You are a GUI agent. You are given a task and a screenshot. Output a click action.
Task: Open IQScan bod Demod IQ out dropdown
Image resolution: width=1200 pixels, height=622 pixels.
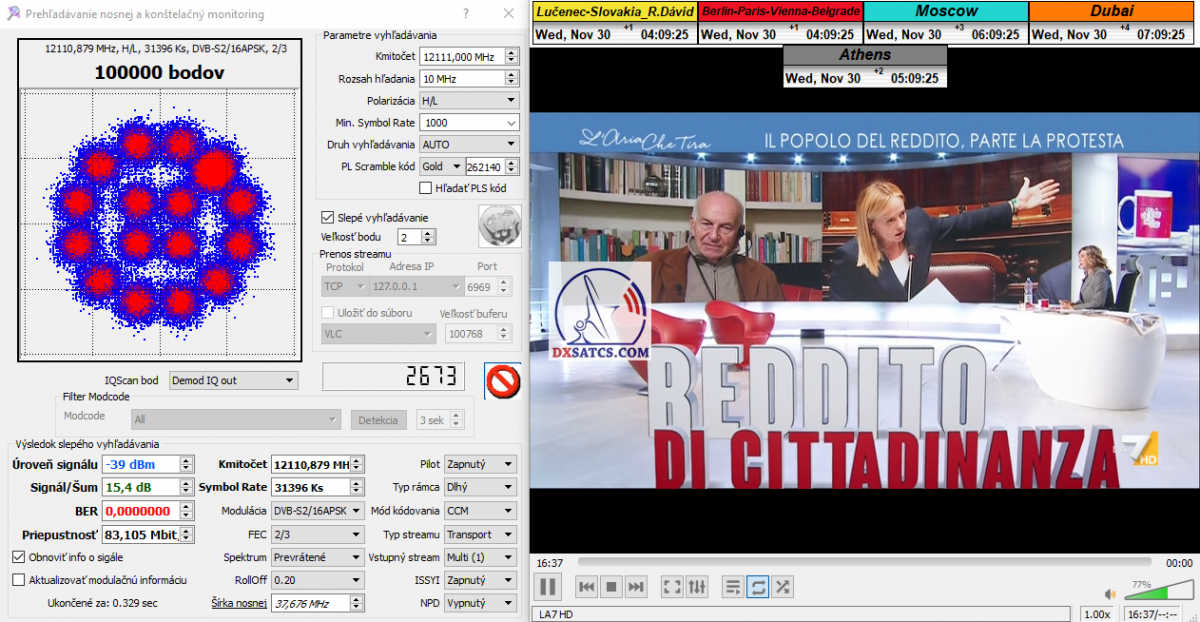233,380
